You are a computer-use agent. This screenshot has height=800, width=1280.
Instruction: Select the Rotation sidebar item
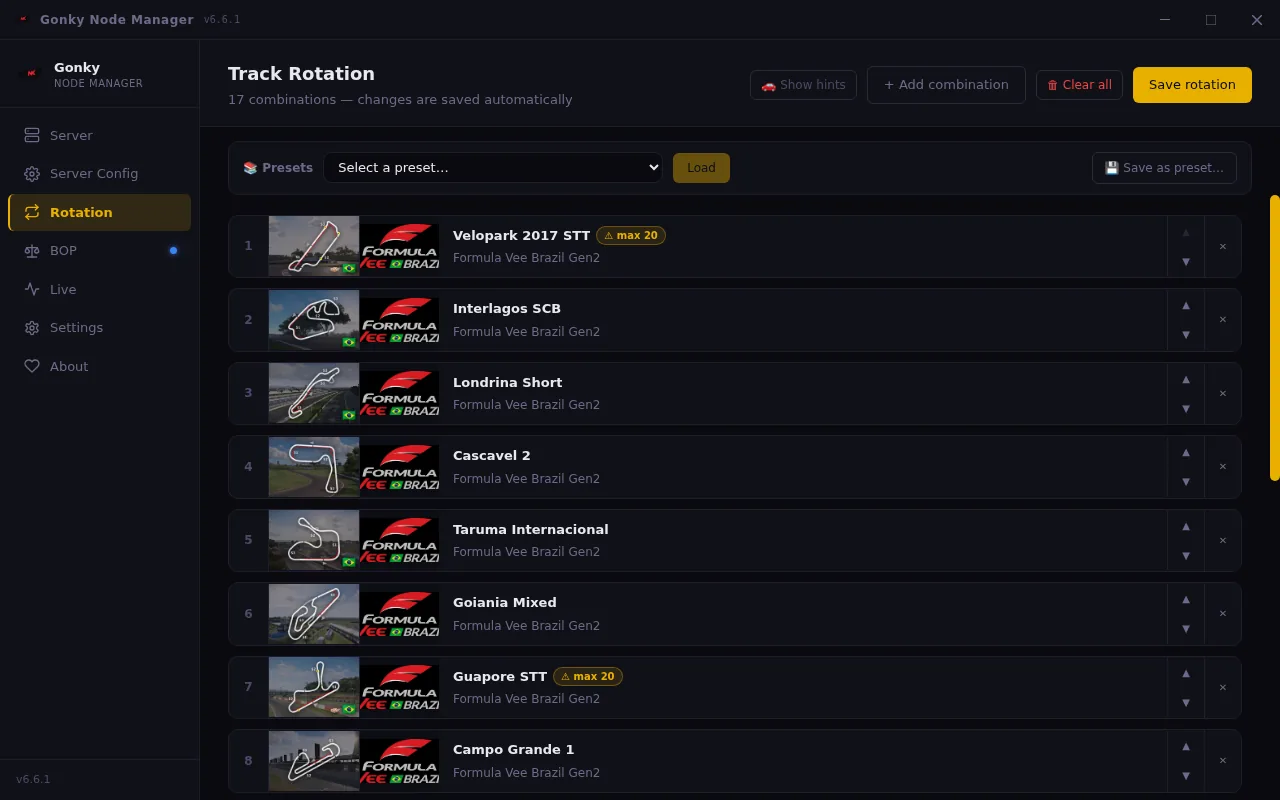point(99,212)
